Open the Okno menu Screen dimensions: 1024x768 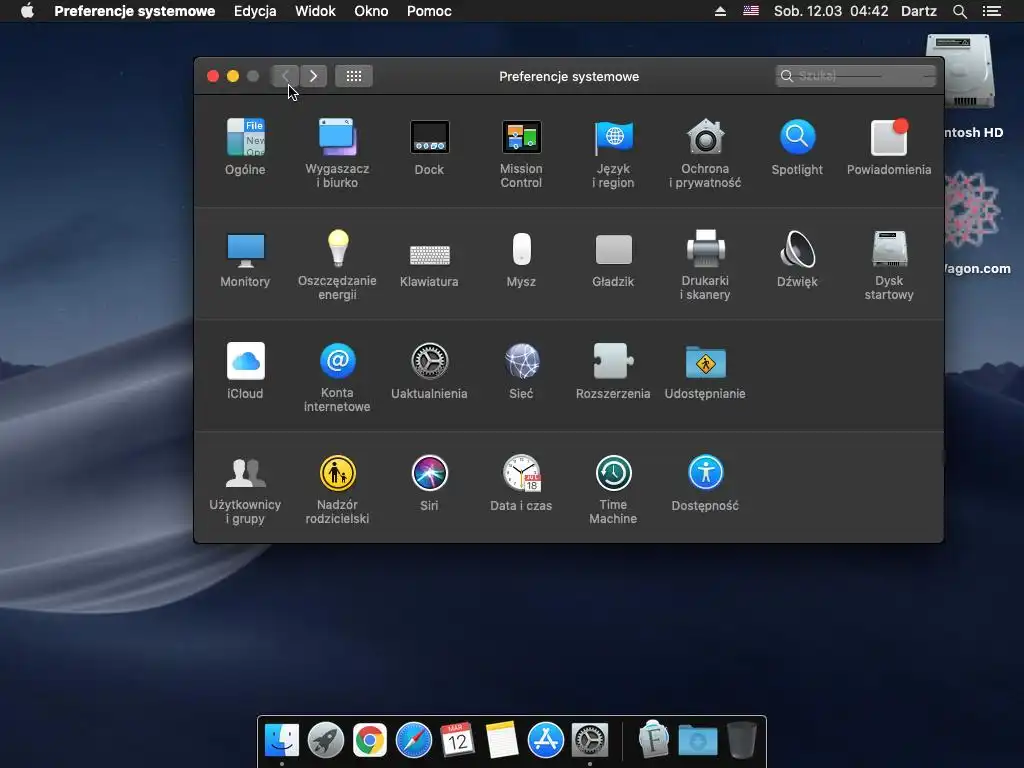point(372,11)
